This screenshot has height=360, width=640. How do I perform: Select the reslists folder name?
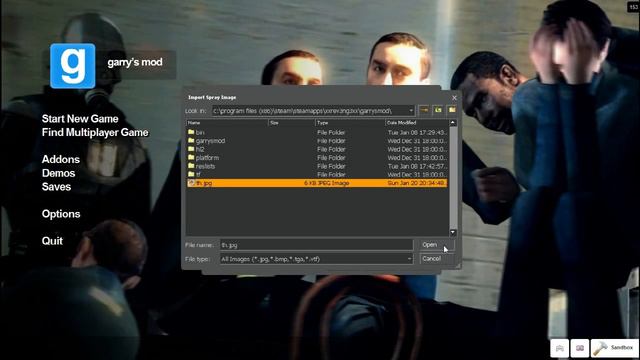pyautogui.click(x=205, y=166)
